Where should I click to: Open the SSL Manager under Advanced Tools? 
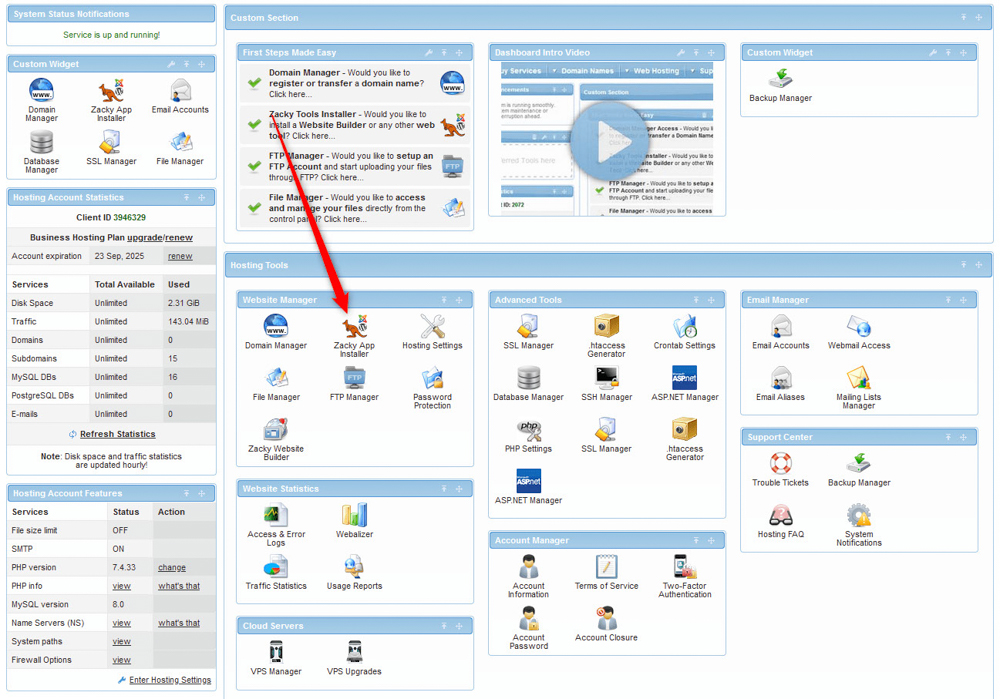pos(528,325)
